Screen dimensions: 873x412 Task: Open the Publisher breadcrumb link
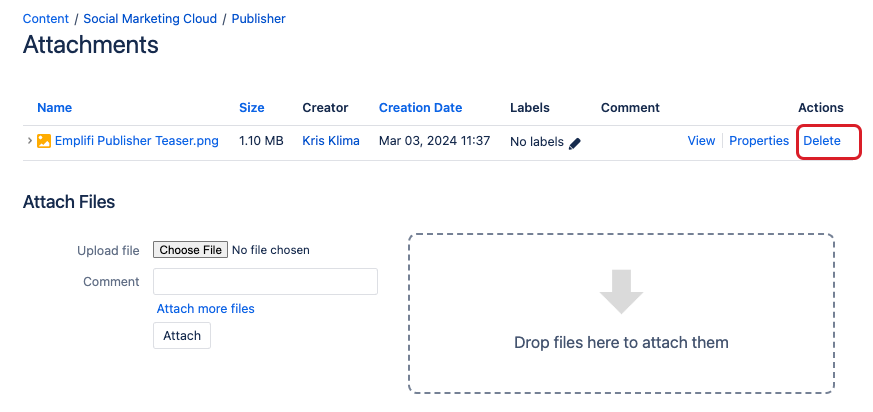tap(258, 18)
